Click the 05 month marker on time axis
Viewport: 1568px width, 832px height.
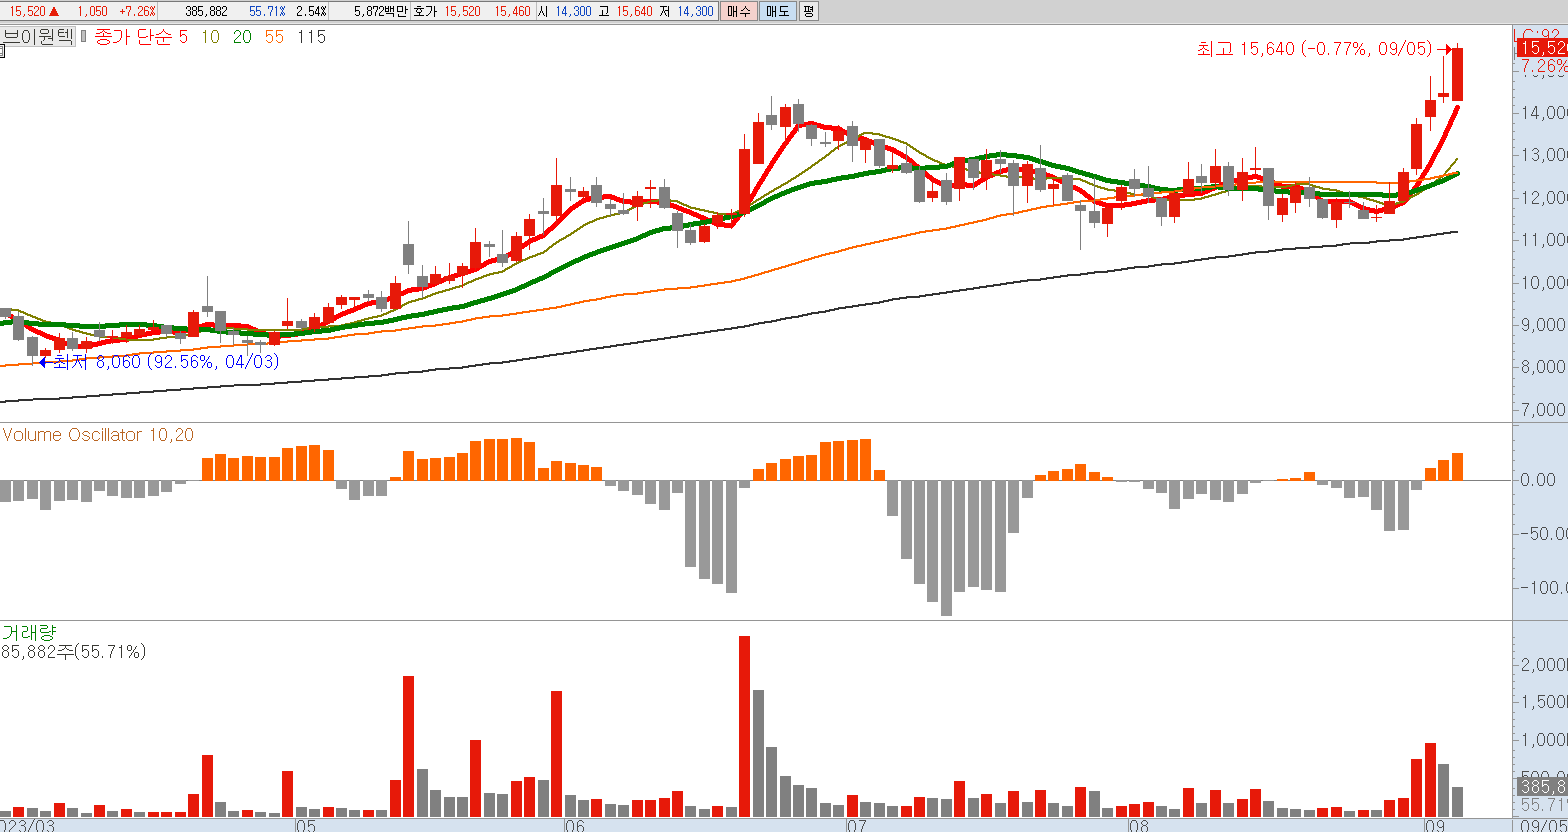[x=305, y=826]
